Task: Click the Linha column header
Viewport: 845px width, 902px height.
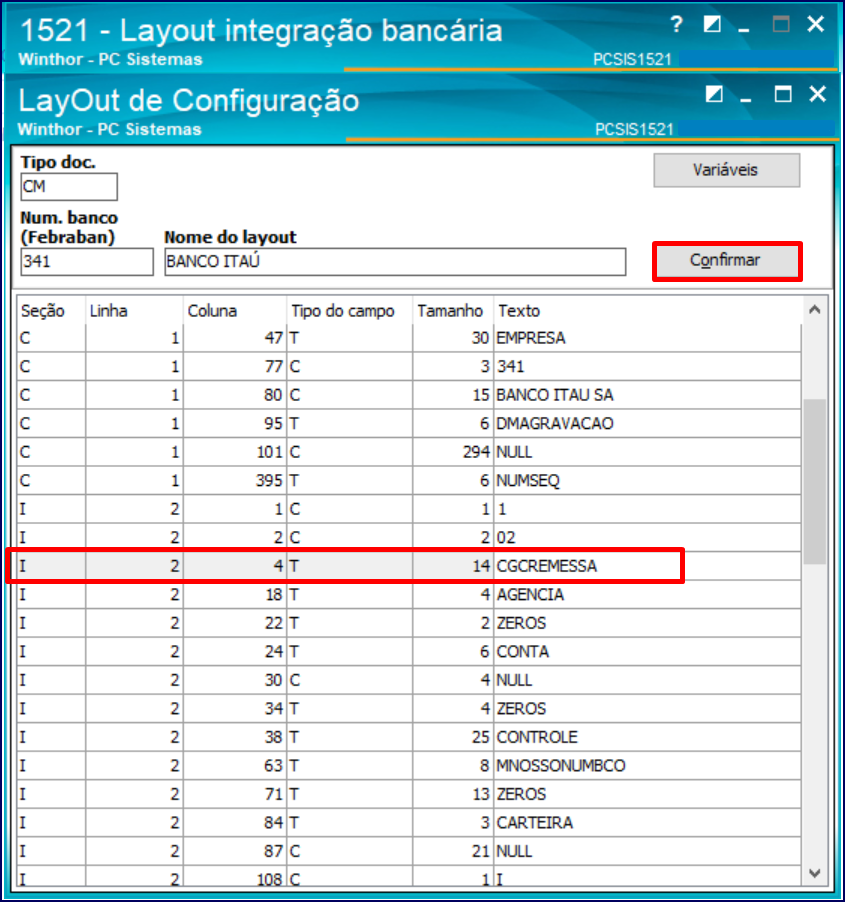Action: [135, 311]
